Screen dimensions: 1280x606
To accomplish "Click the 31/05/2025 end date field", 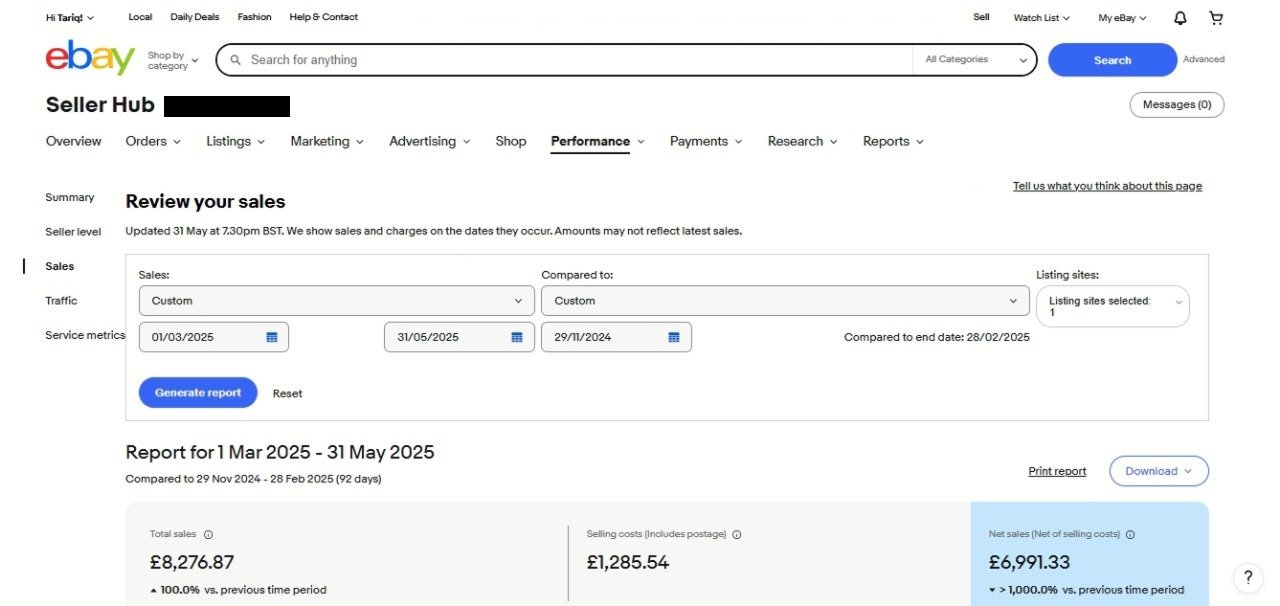I will 459,337.
